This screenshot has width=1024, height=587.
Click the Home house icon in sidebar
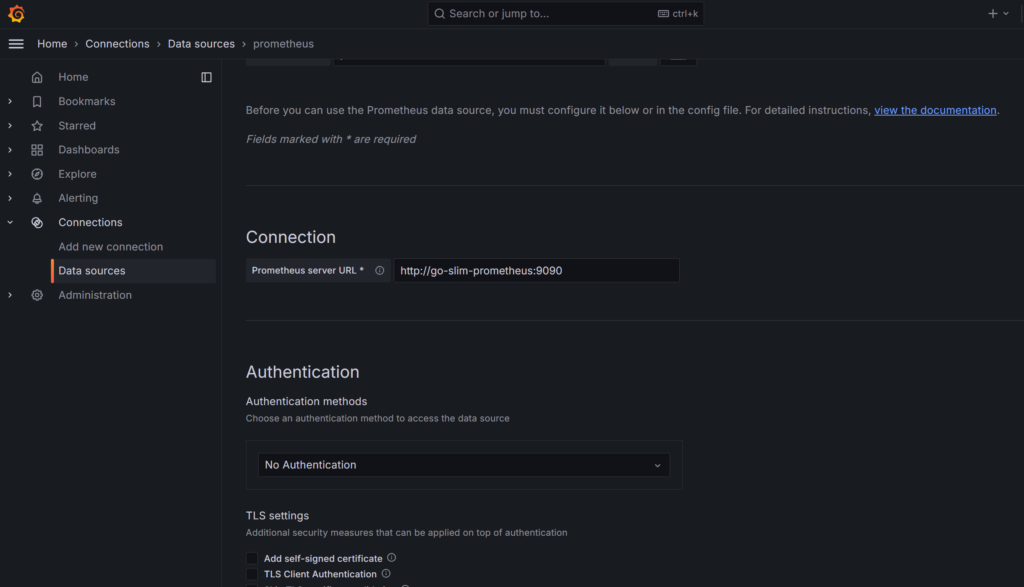(x=37, y=77)
